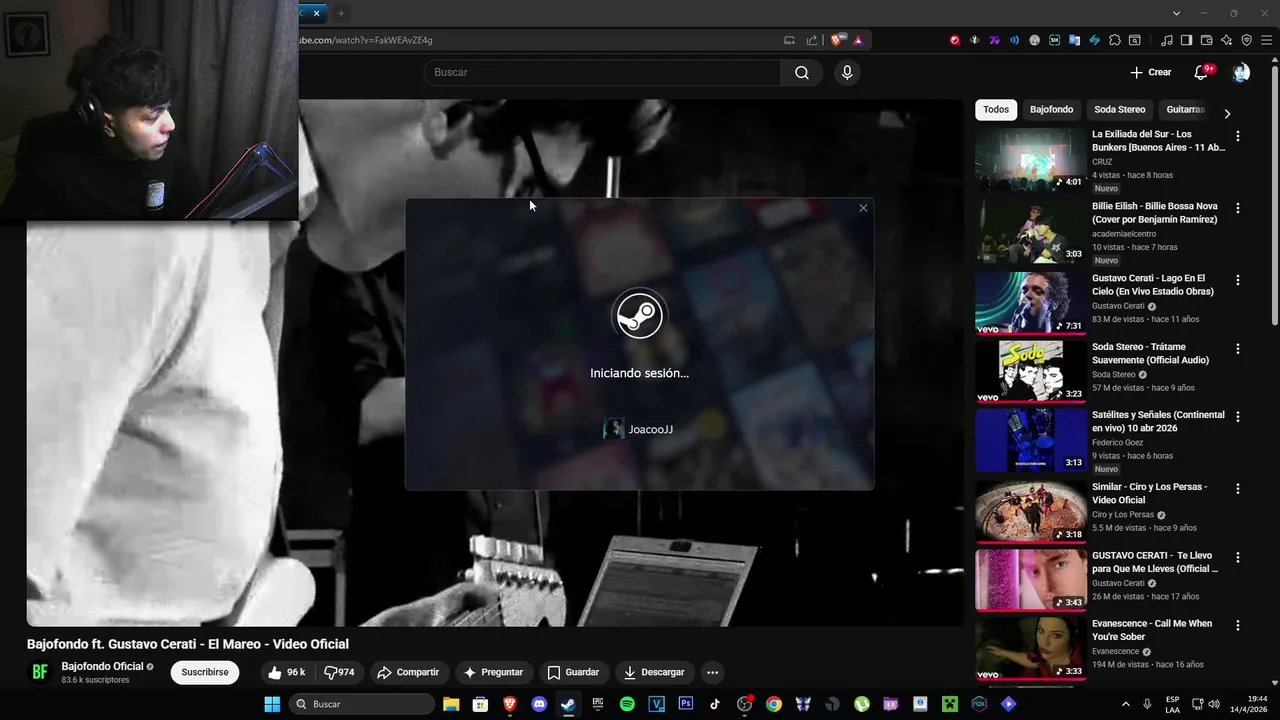1280x720 pixels.
Task: Click the Crear button
Action: click(x=1150, y=72)
